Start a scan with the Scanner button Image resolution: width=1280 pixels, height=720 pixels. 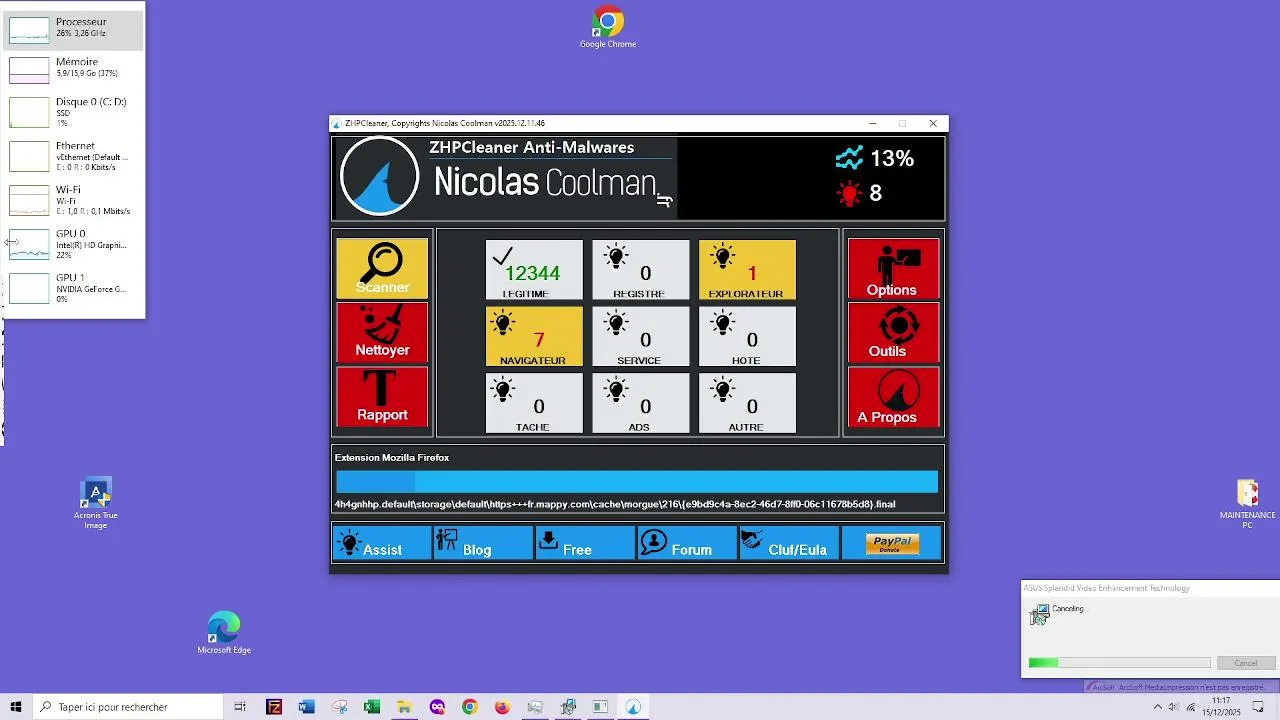pos(382,268)
